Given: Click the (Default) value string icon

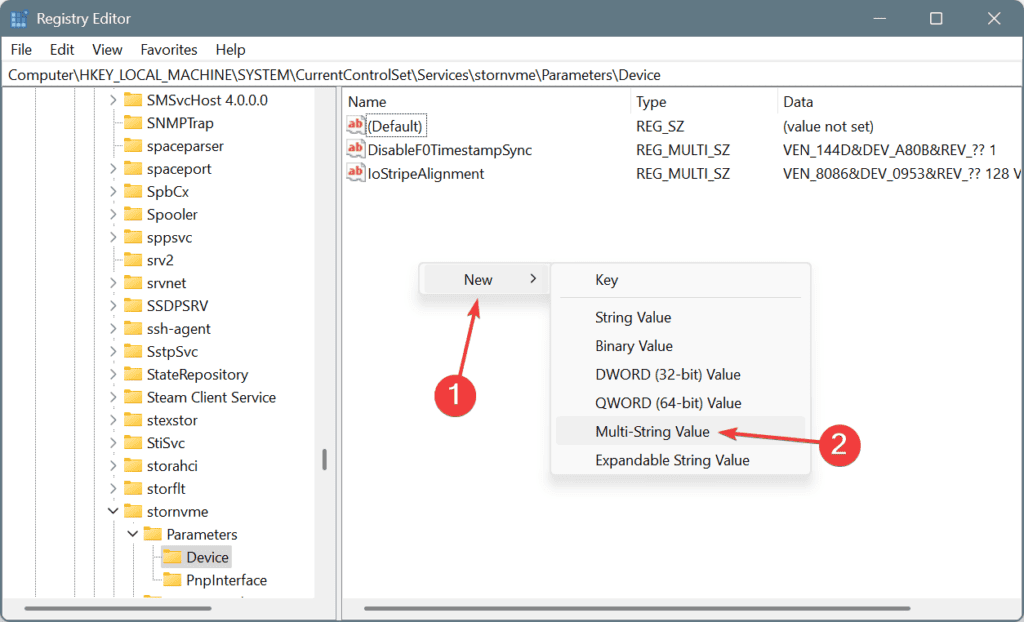Looking at the screenshot, I should (x=355, y=125).
